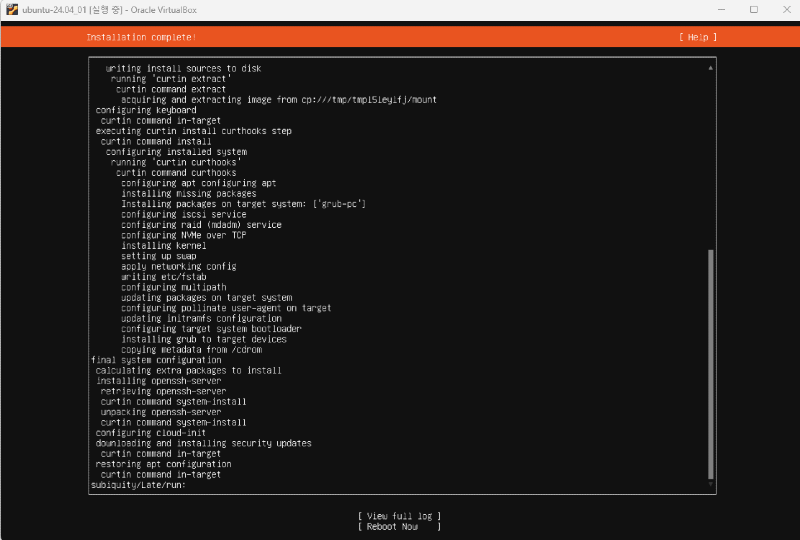Select the View full log button
This screenshot has width=800, height=540.
pyautogui.click(x=399, y=516)
